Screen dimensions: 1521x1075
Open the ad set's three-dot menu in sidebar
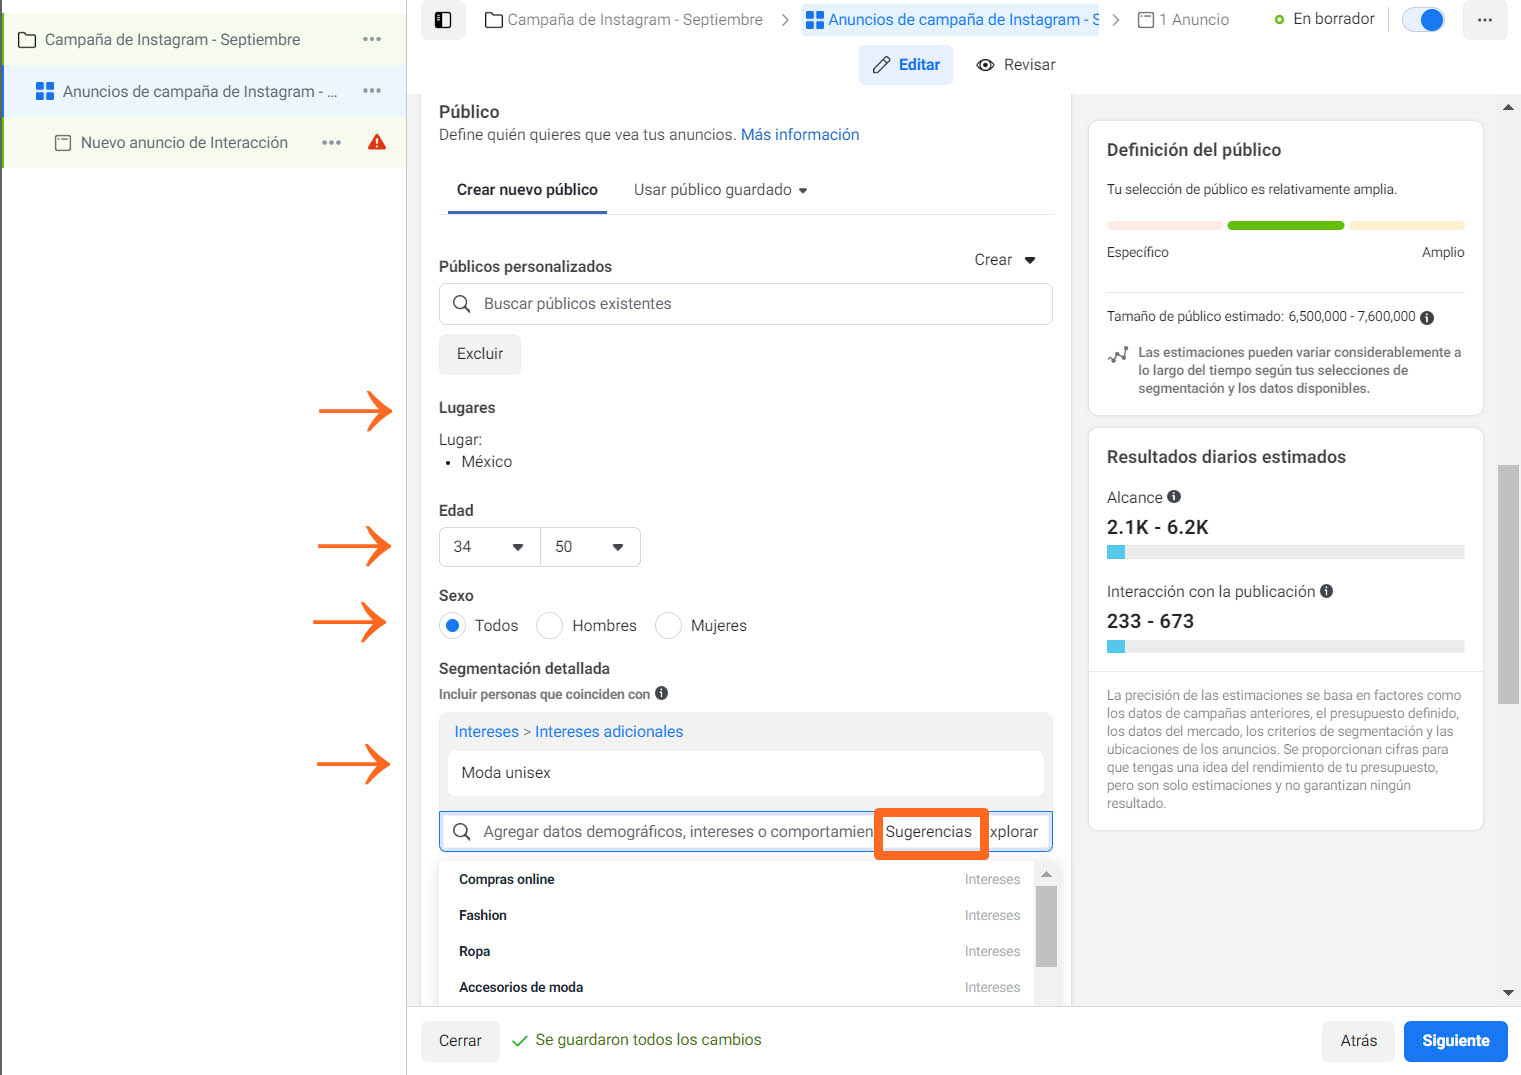pyautogui.click(x=372, y=91)
